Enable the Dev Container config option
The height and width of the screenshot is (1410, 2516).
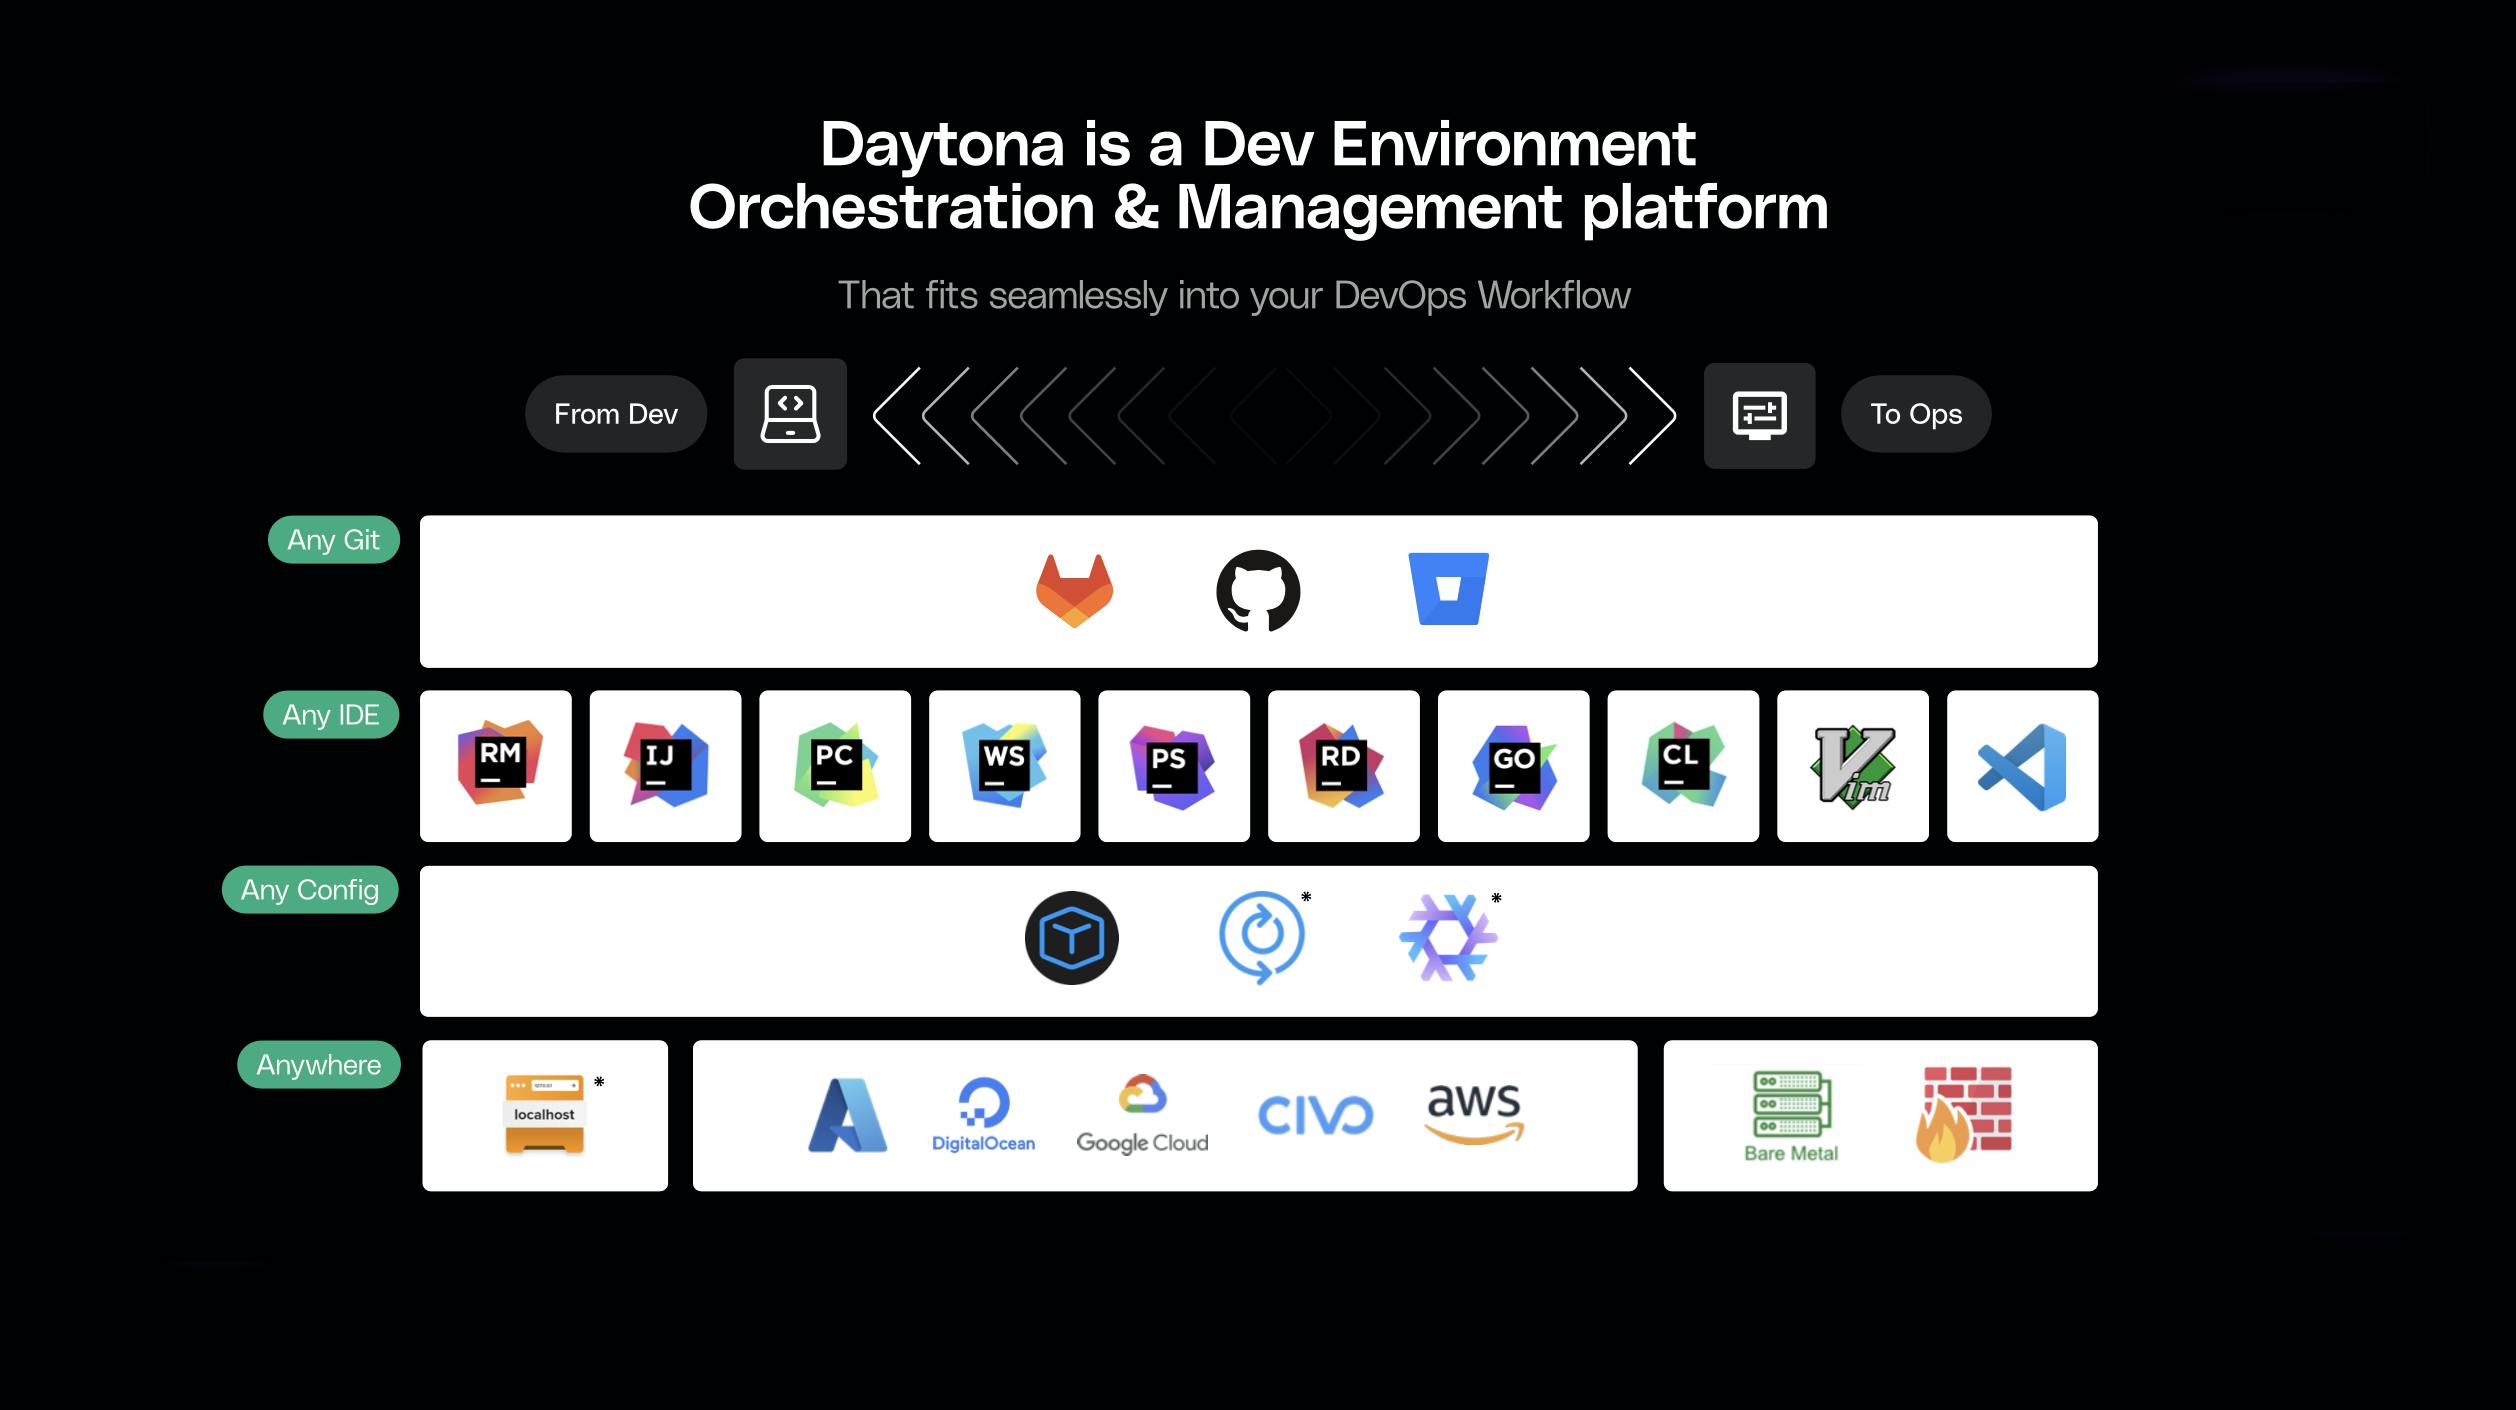pyautogui.click(x=1070, y=938)
